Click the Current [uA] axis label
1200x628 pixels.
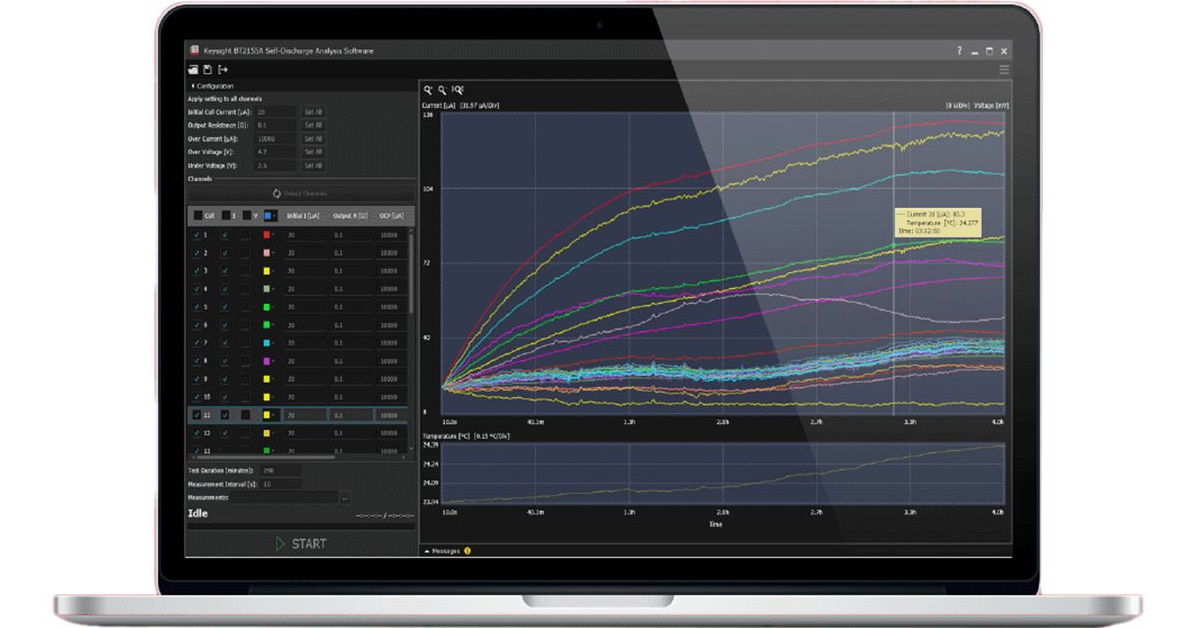[439, 104]
